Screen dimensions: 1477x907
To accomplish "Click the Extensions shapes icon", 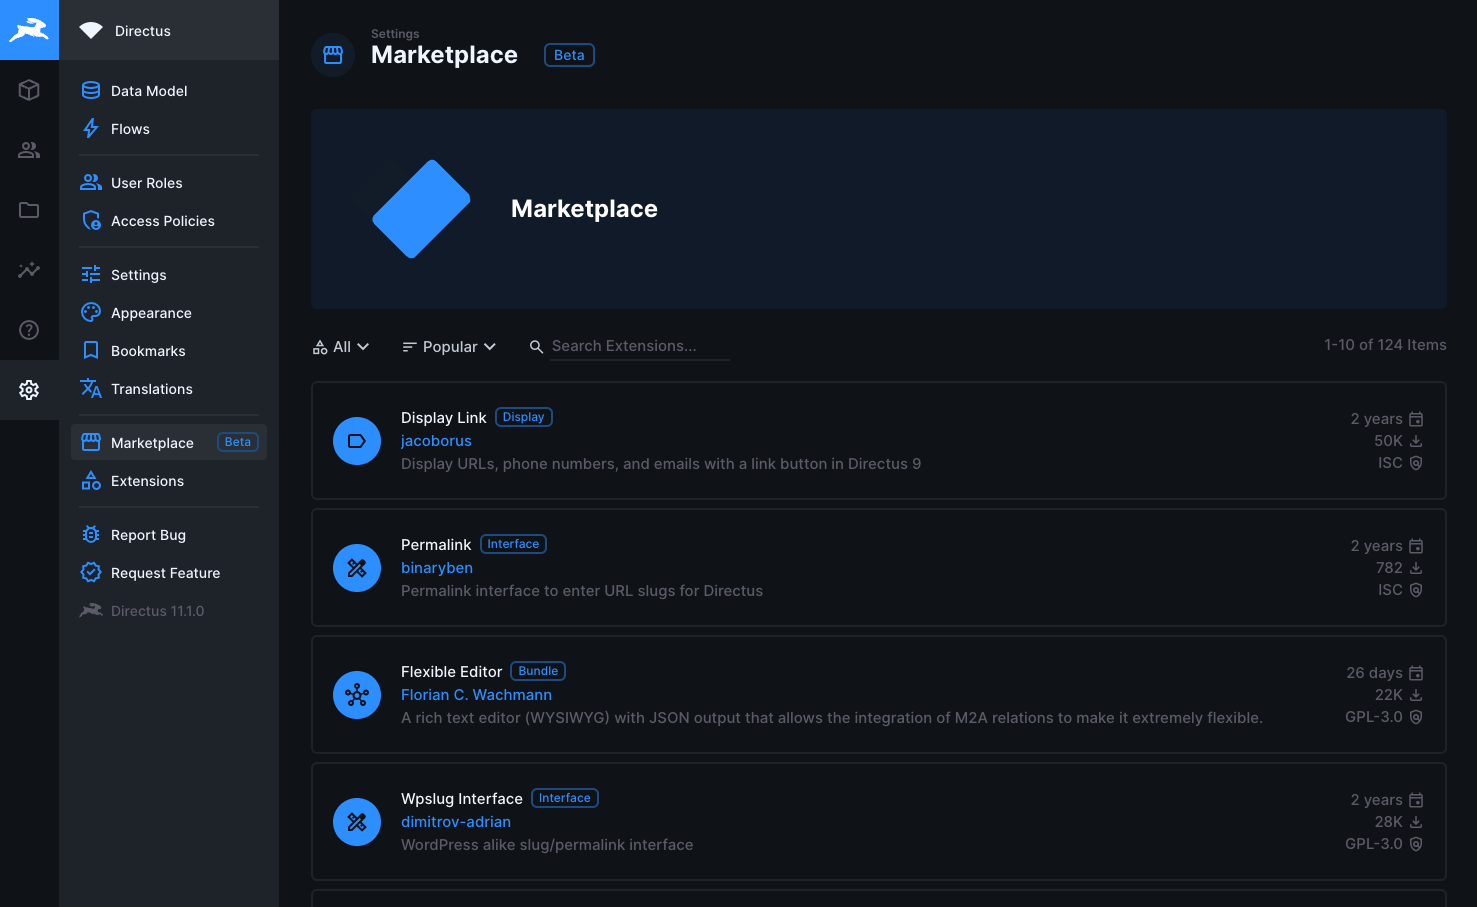I will click(x=91, y=480).
